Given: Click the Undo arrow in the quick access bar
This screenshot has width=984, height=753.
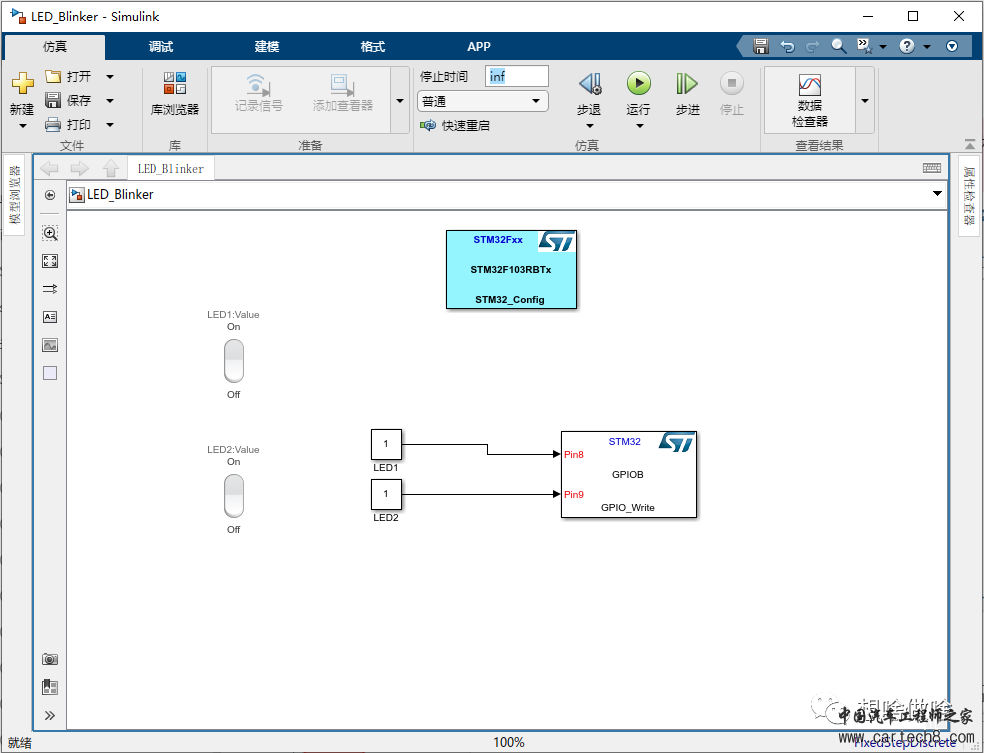Looking at the screenshot, I should [787, 46].
